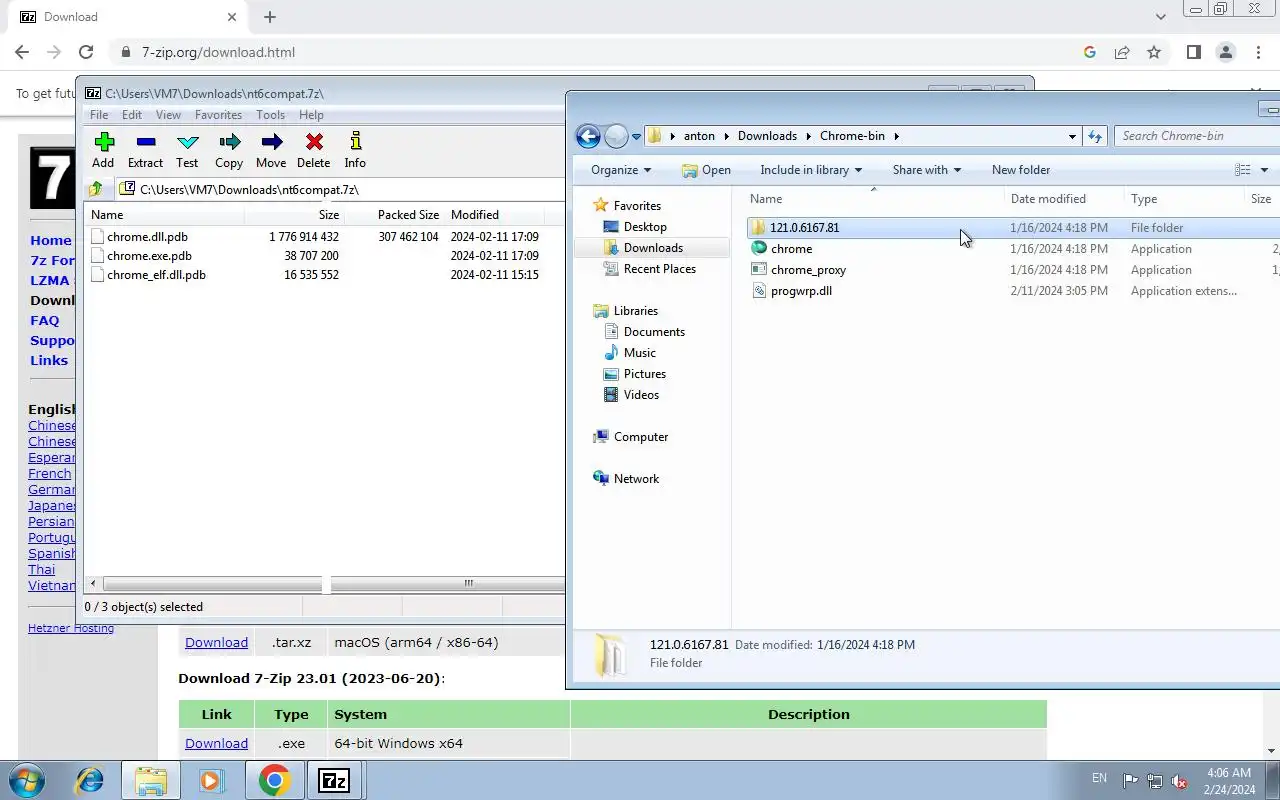
Task: Click the Search Chrome-bin field
Action: (1196, 136)
